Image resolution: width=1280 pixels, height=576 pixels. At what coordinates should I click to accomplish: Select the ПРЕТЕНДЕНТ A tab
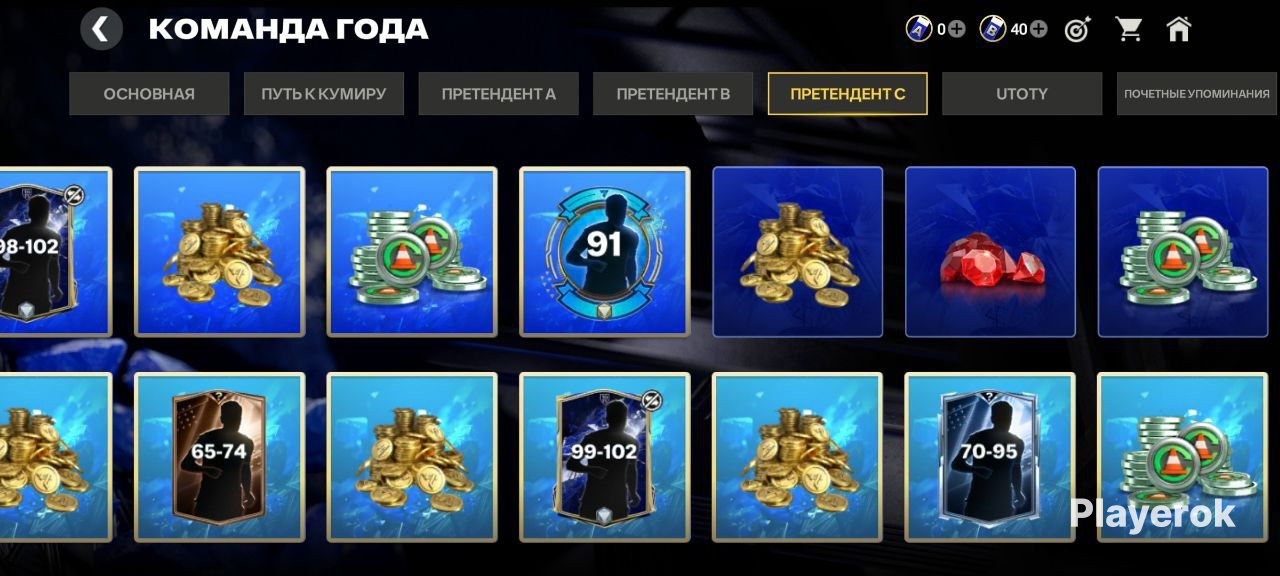click(x=498, y=94)
